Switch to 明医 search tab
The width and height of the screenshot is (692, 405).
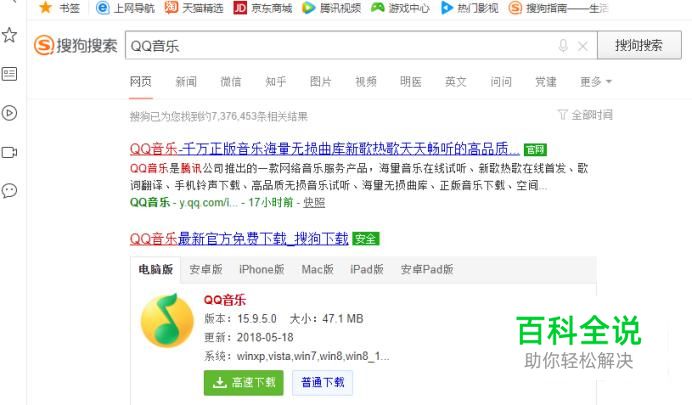click(411, 82)
